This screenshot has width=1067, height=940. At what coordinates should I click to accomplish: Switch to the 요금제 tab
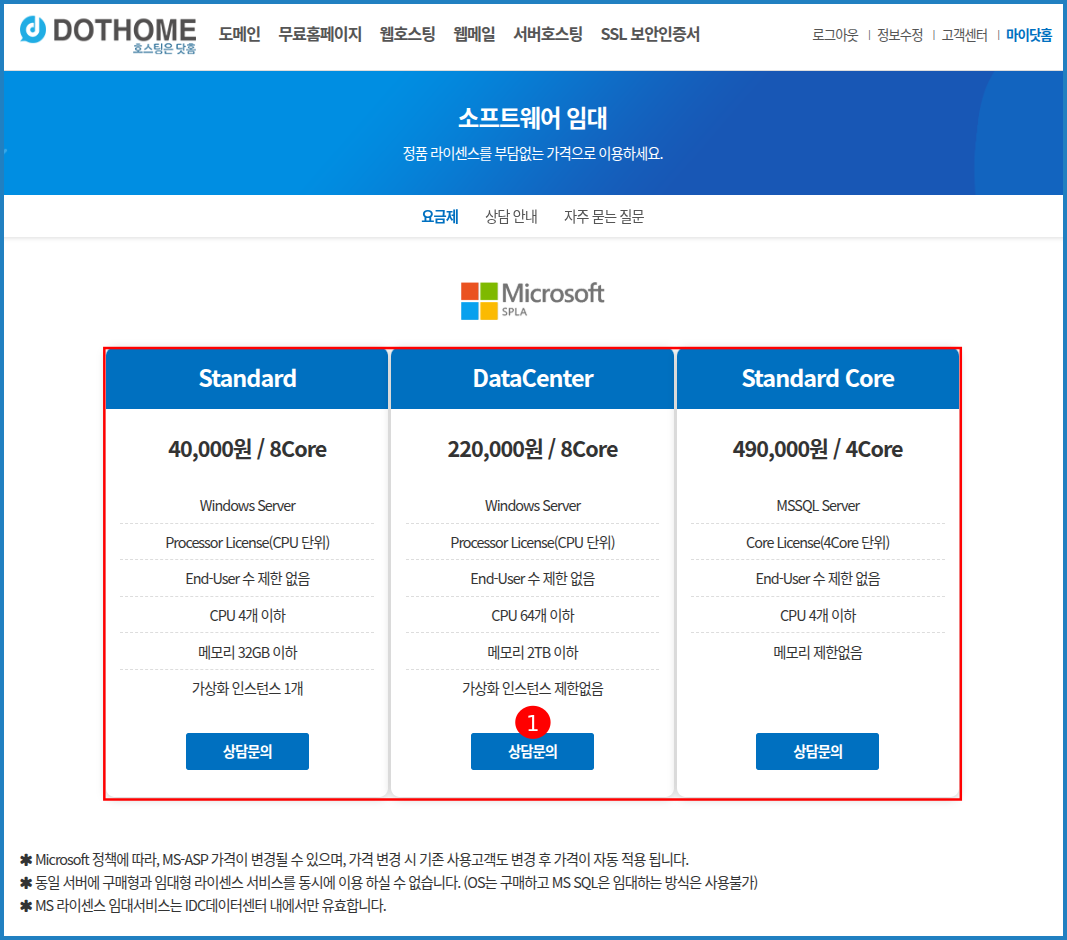(439, 216)
